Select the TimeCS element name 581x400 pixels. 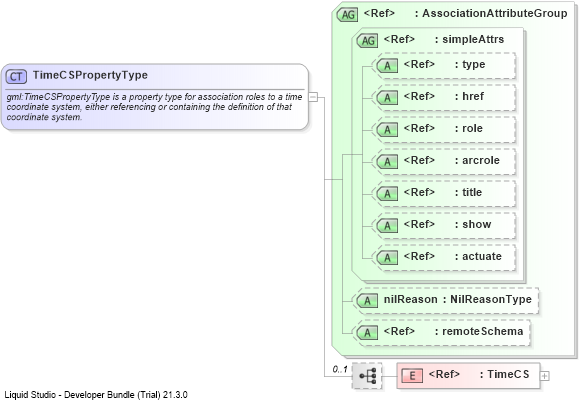(x=508, y=374)
